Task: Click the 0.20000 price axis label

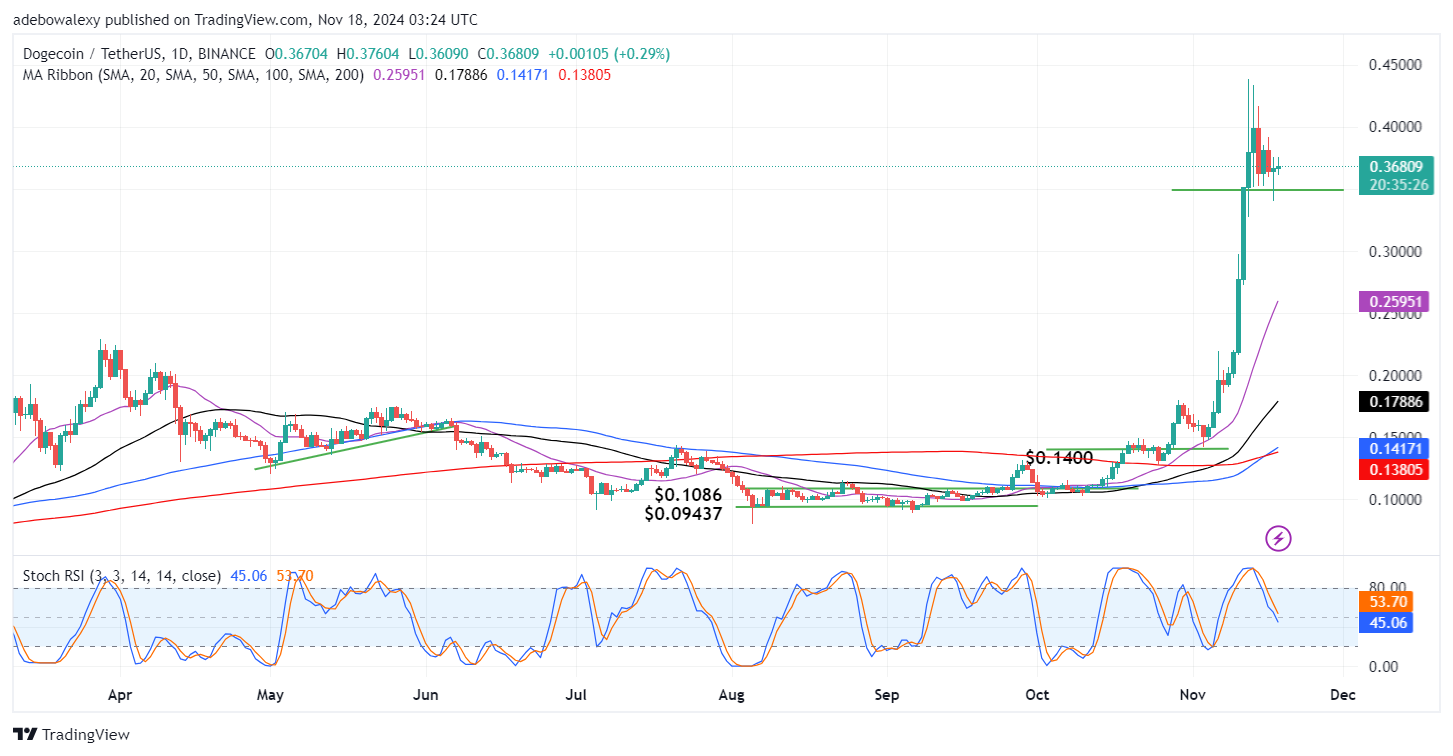Action: [x=1394, y=376]
